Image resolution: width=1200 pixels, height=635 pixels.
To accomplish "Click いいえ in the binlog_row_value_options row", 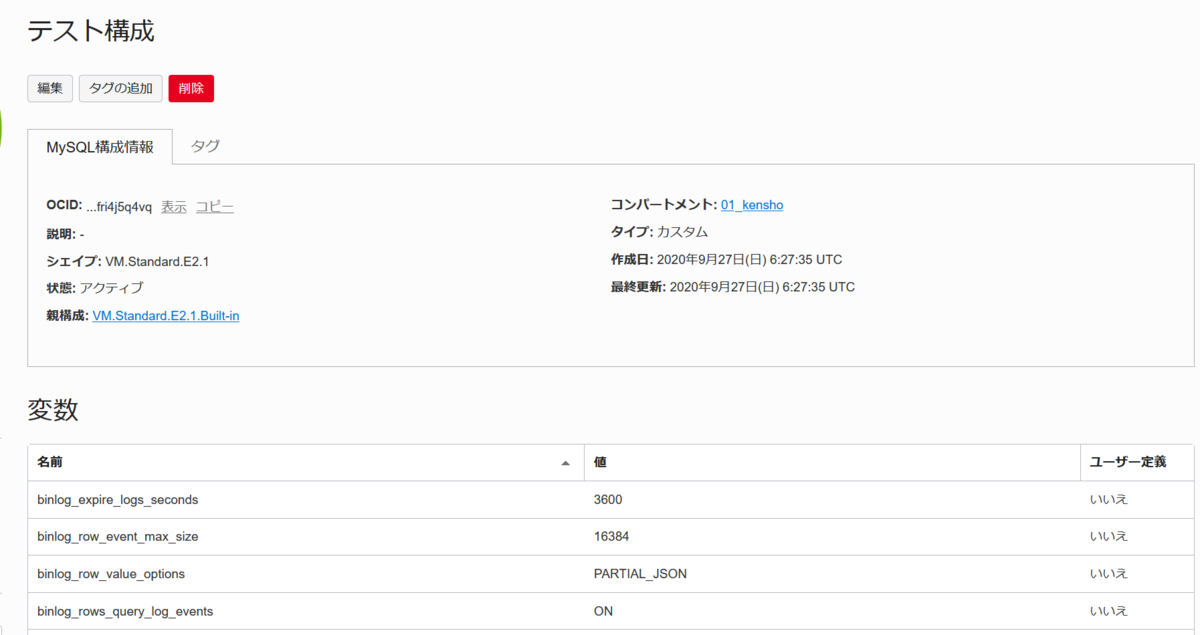I will 1109,574.
